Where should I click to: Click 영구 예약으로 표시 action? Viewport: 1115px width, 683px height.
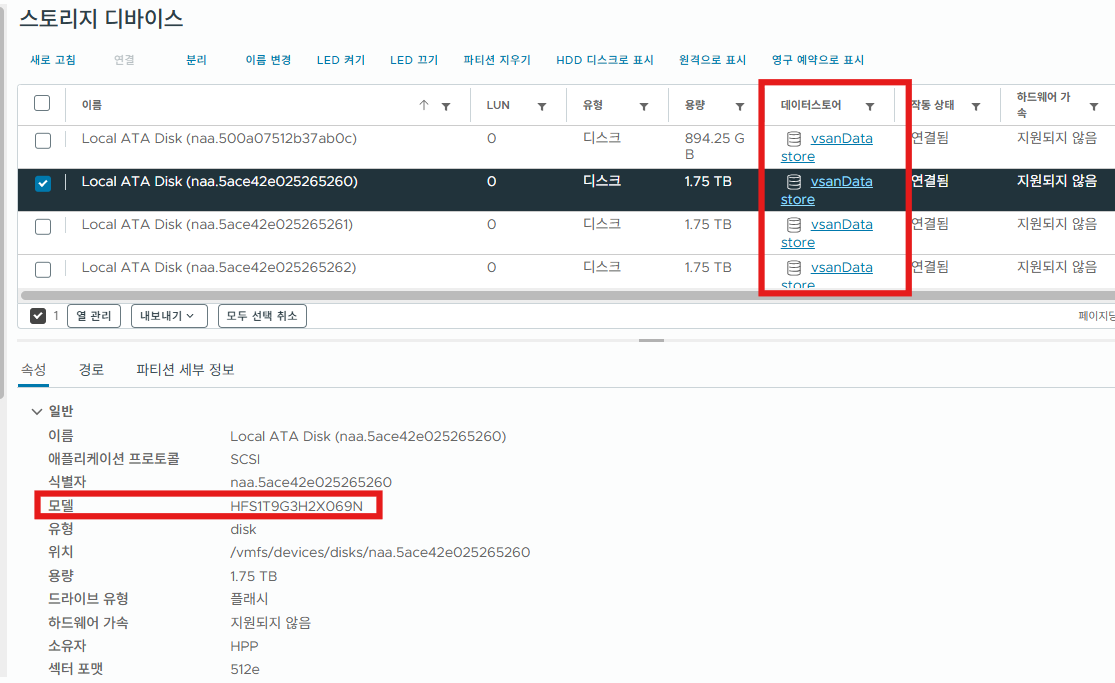[818, 60]
